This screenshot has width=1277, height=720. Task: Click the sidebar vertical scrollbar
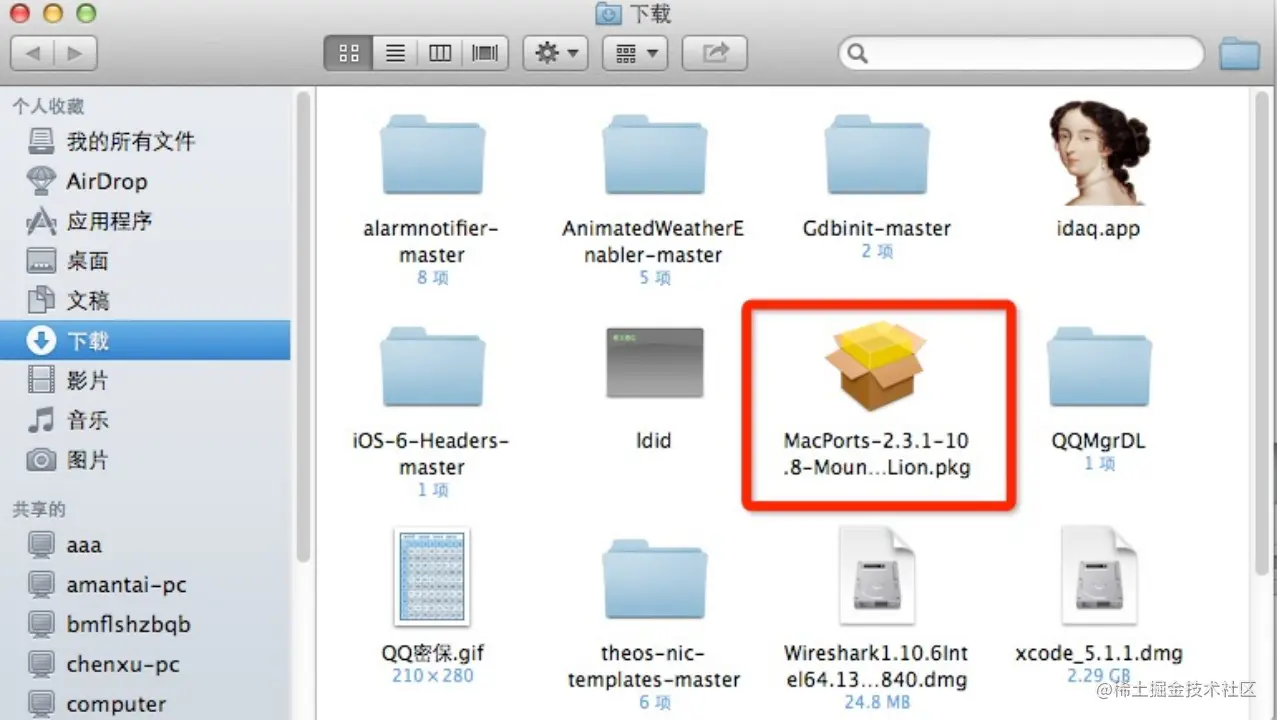point(303,325)
